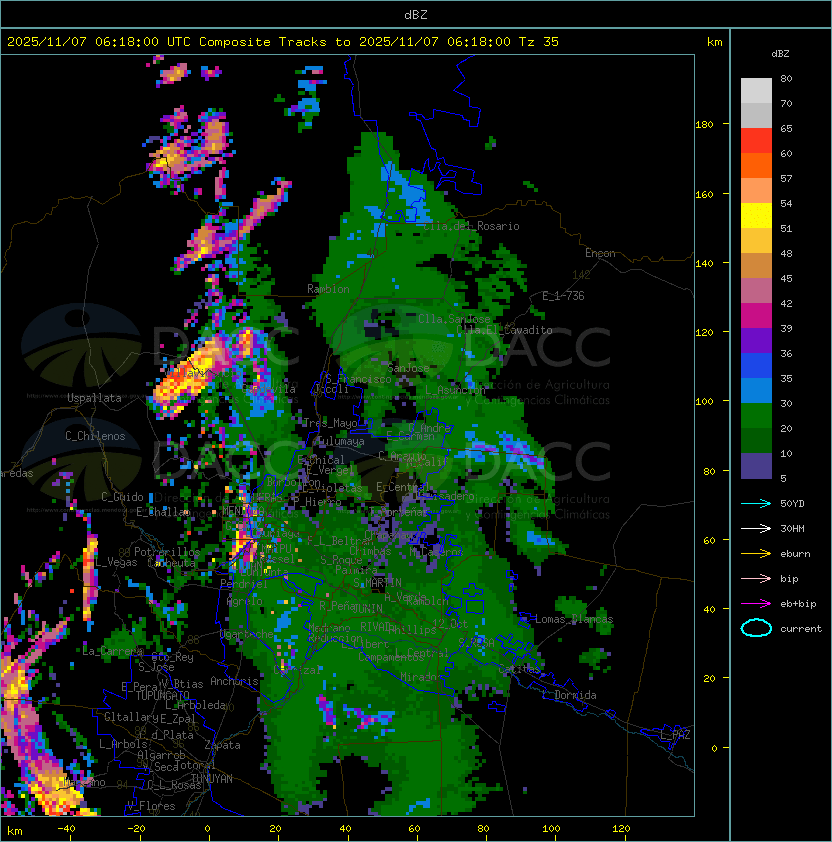Pick the tan swatch between 48 and 45

[756, 265]
